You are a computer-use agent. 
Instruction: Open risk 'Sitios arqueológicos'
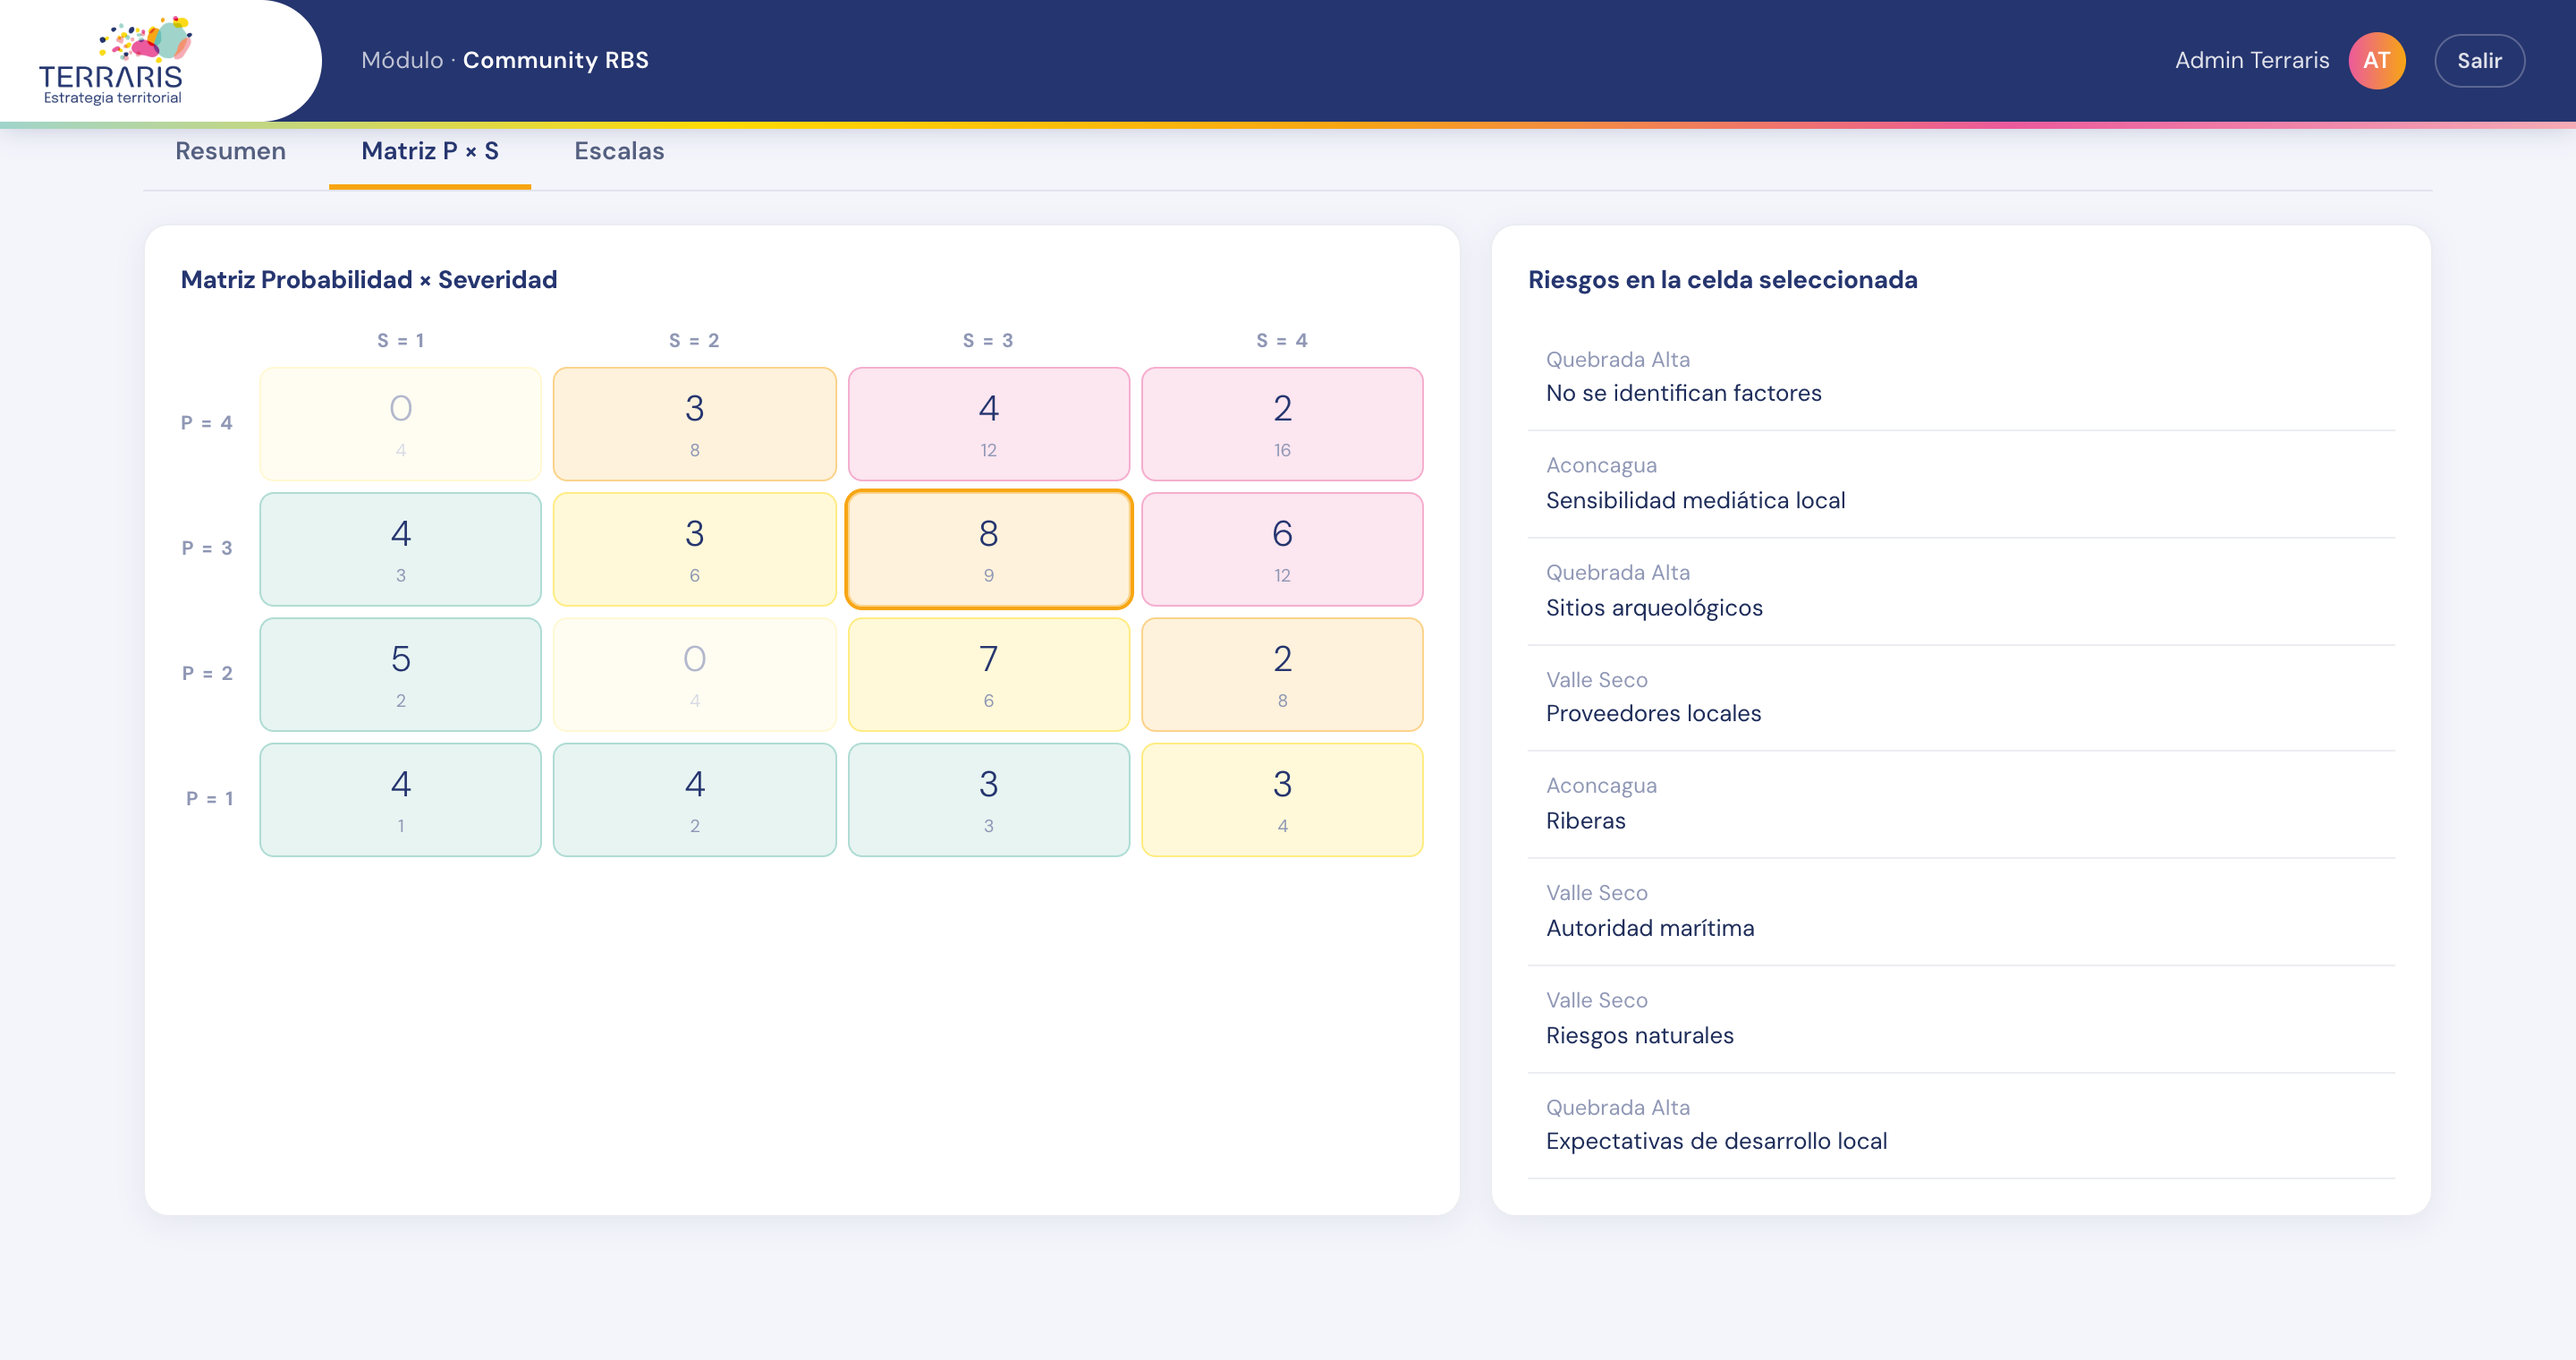tap(1960, 591)
